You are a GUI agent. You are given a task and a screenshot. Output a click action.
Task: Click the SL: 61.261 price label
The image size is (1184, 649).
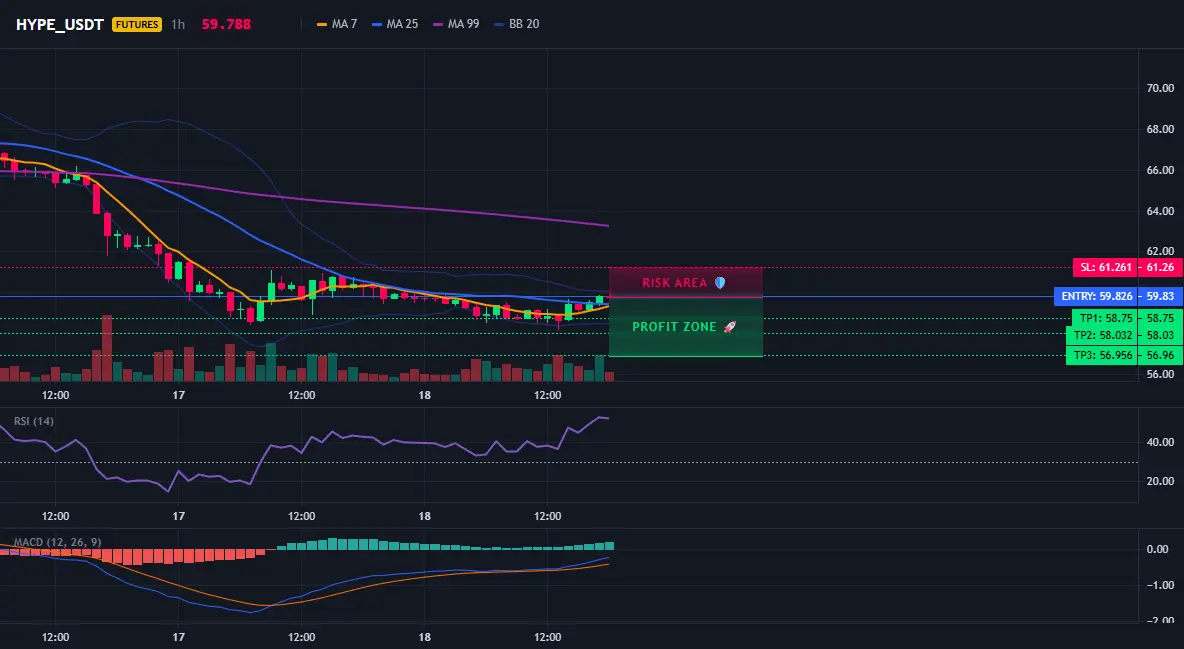point(1105,267)
